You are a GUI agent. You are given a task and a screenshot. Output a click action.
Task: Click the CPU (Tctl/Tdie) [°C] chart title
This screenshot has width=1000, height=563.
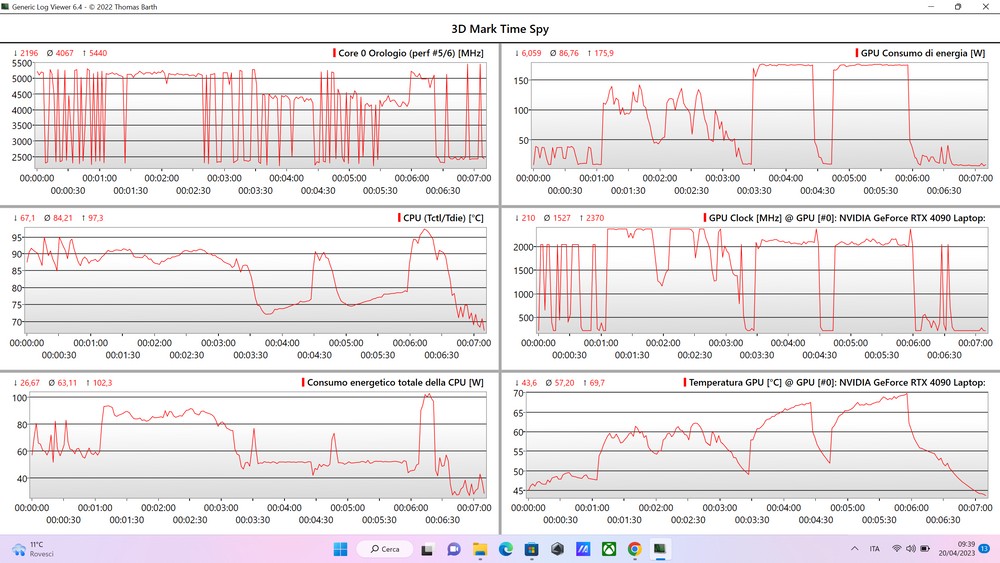(443, 218)
